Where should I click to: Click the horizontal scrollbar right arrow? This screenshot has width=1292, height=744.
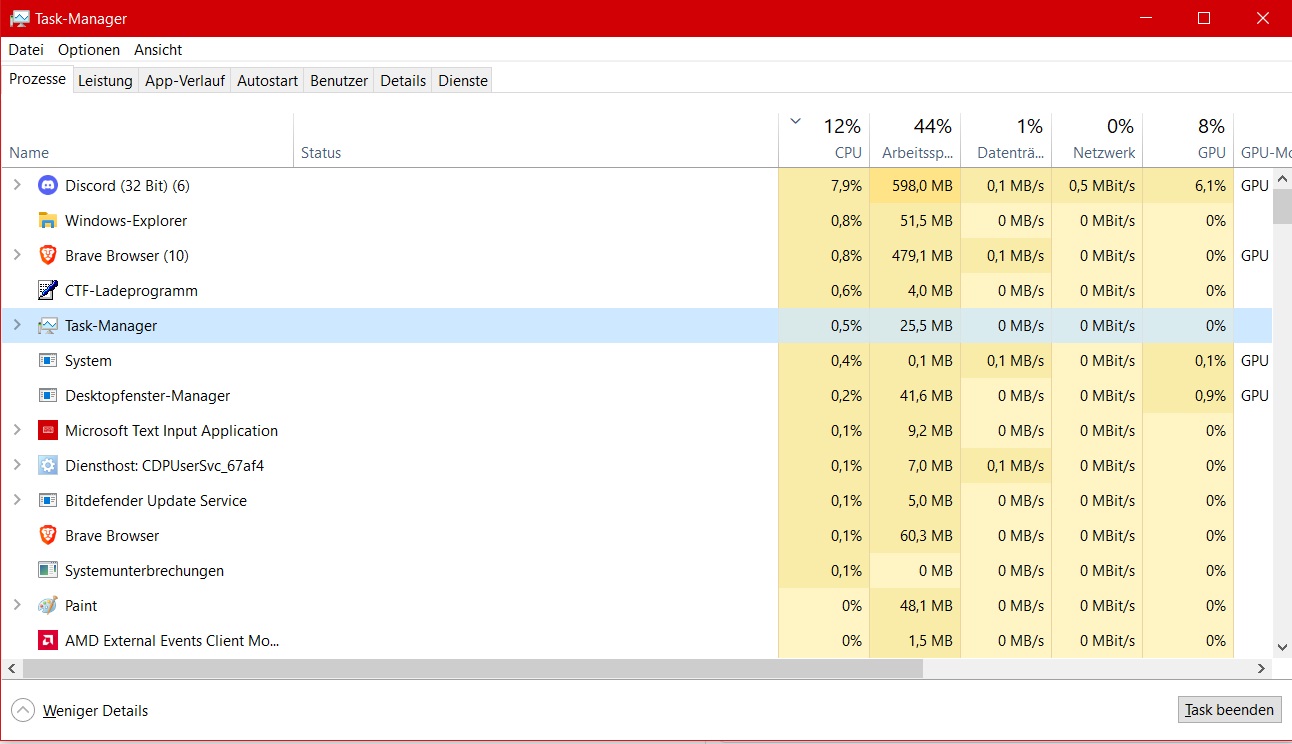[x=1262, y=668]
